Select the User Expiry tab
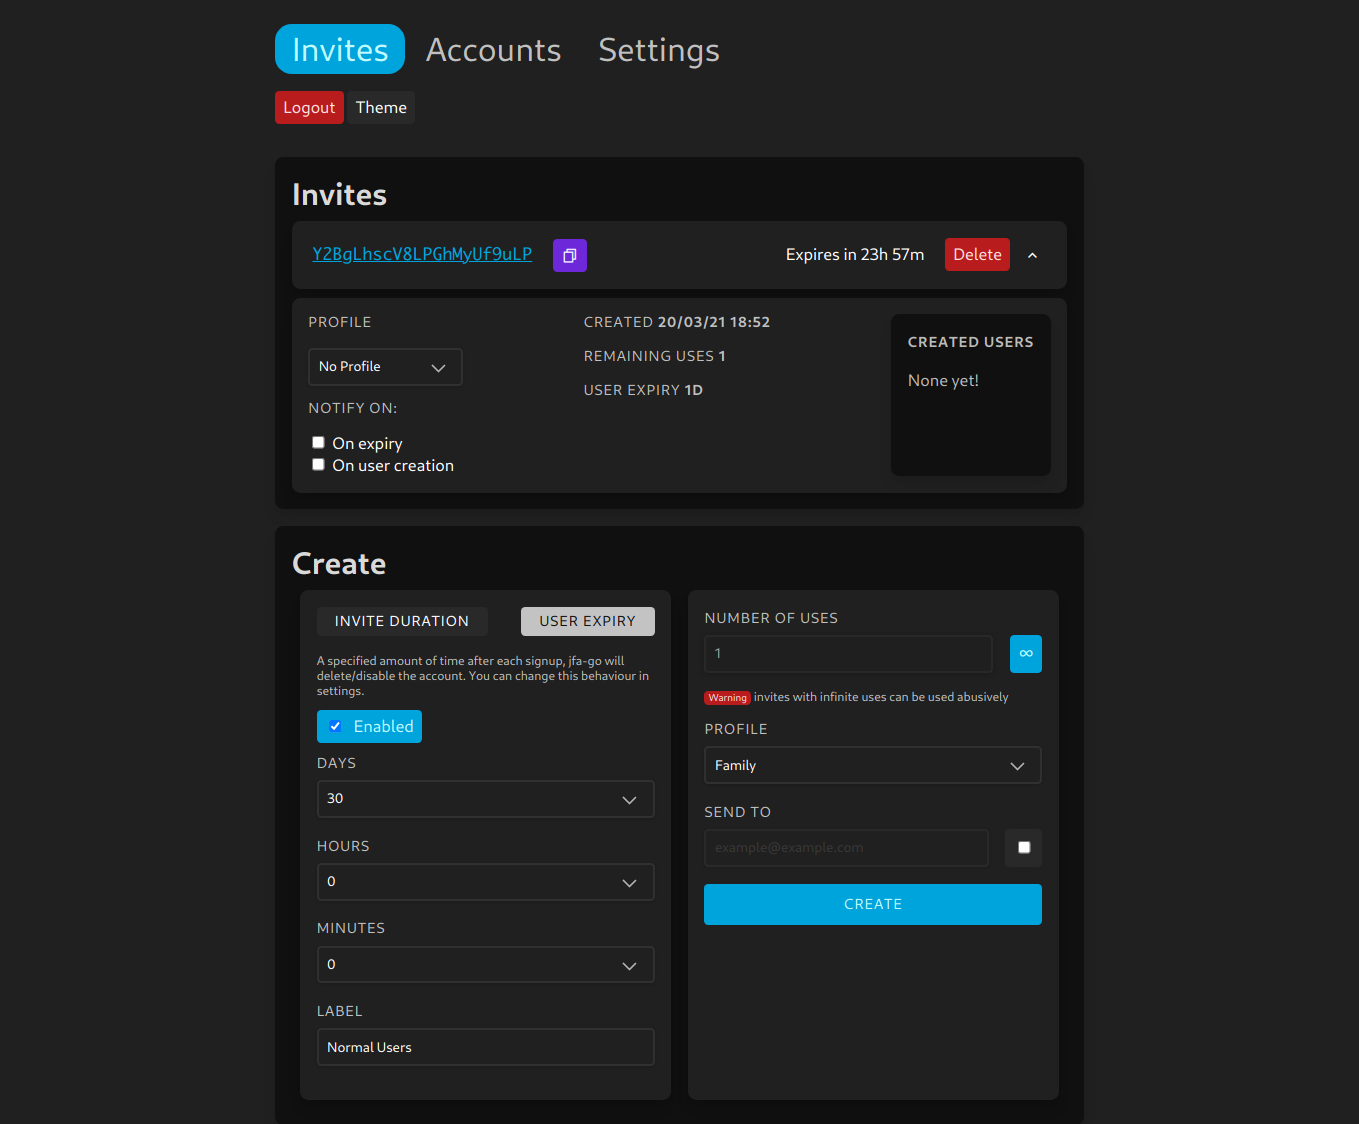The width and height of the screenshot is (1359, 1124). (587, 620)
